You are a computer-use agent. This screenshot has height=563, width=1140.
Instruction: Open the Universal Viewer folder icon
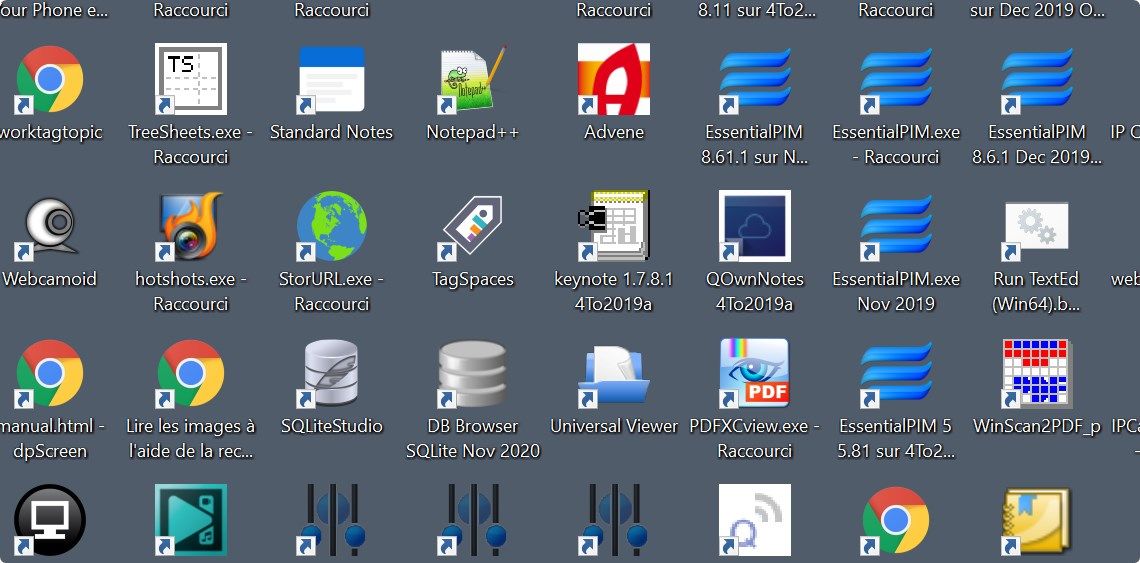[x=614, y=373]
